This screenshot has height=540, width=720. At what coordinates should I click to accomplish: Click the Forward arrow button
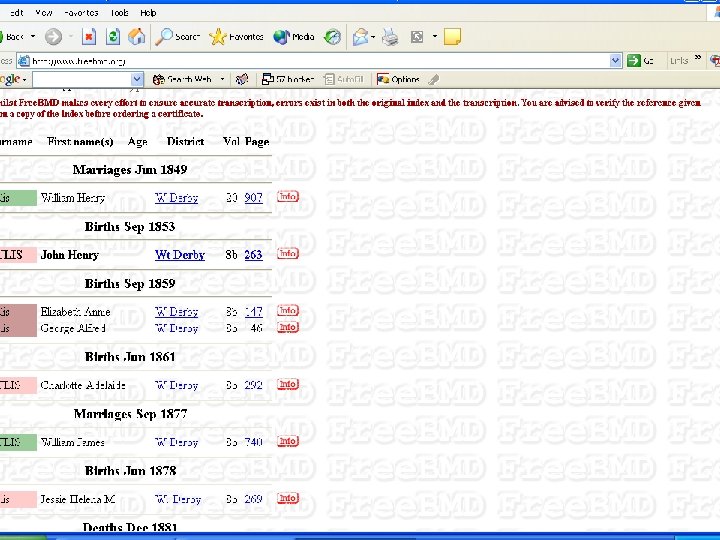coord(53,36)
